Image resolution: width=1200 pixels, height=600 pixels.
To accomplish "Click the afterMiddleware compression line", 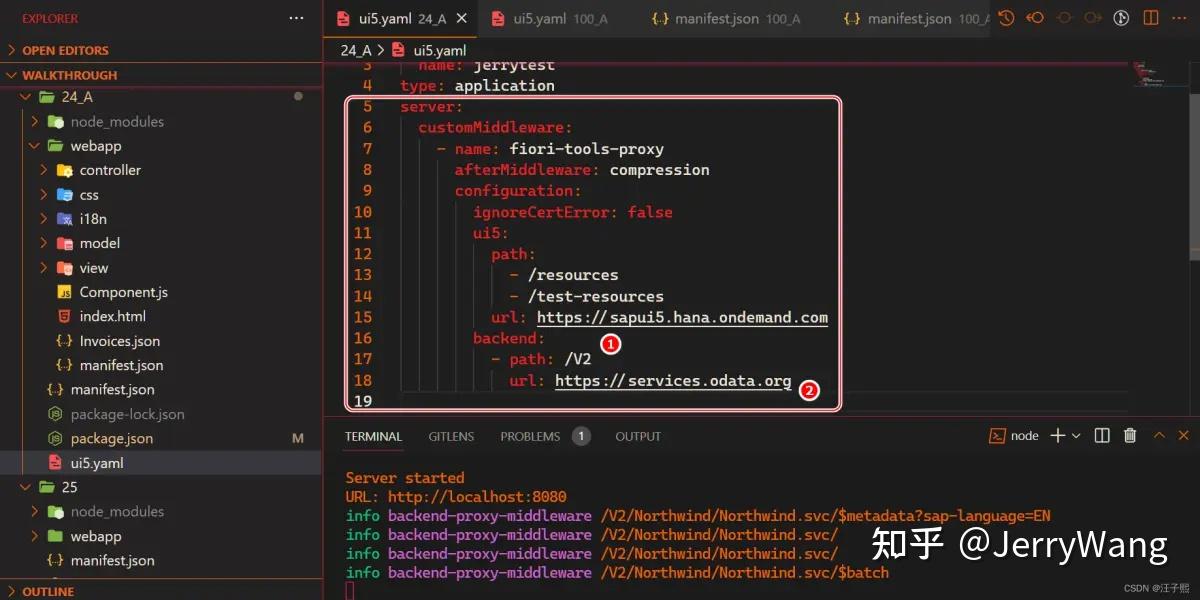I will 582,170.
